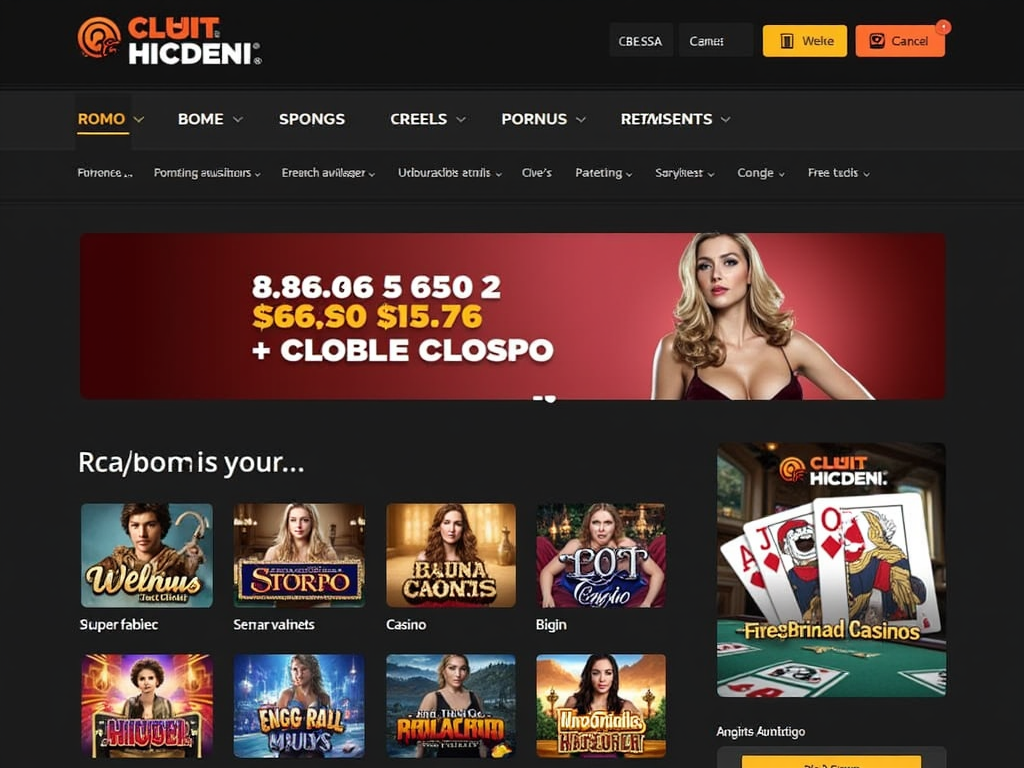Screen dimensions: 1024x768
Task: Click the sidebar card's Cluit Hicdeni logo icon
Action: pos(793,470)
